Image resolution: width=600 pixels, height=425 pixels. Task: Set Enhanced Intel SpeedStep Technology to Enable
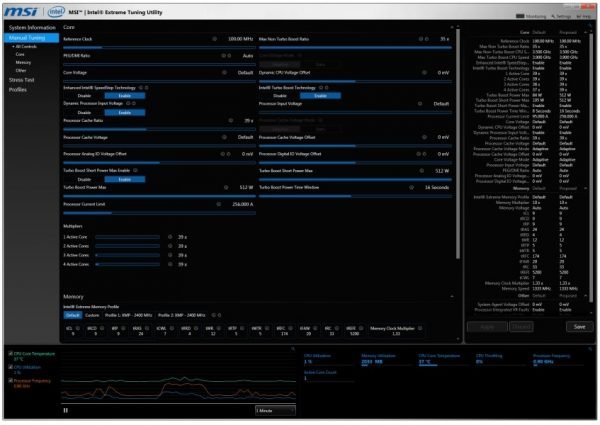click(x=125, y=96)
